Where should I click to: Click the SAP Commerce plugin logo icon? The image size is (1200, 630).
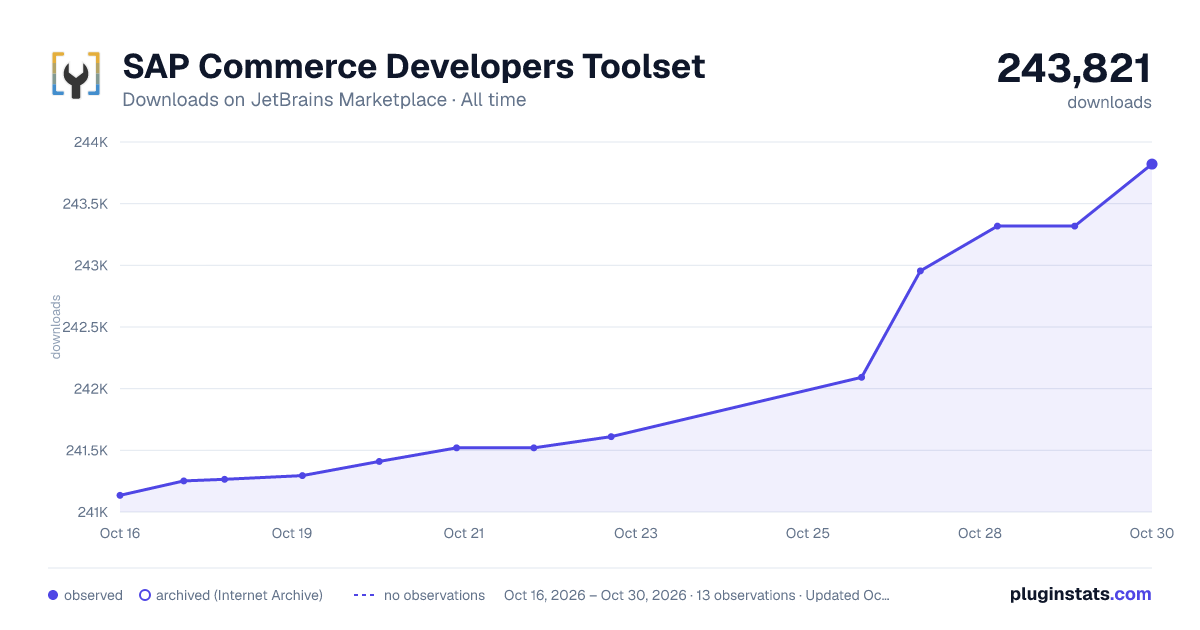pos(76,74)
